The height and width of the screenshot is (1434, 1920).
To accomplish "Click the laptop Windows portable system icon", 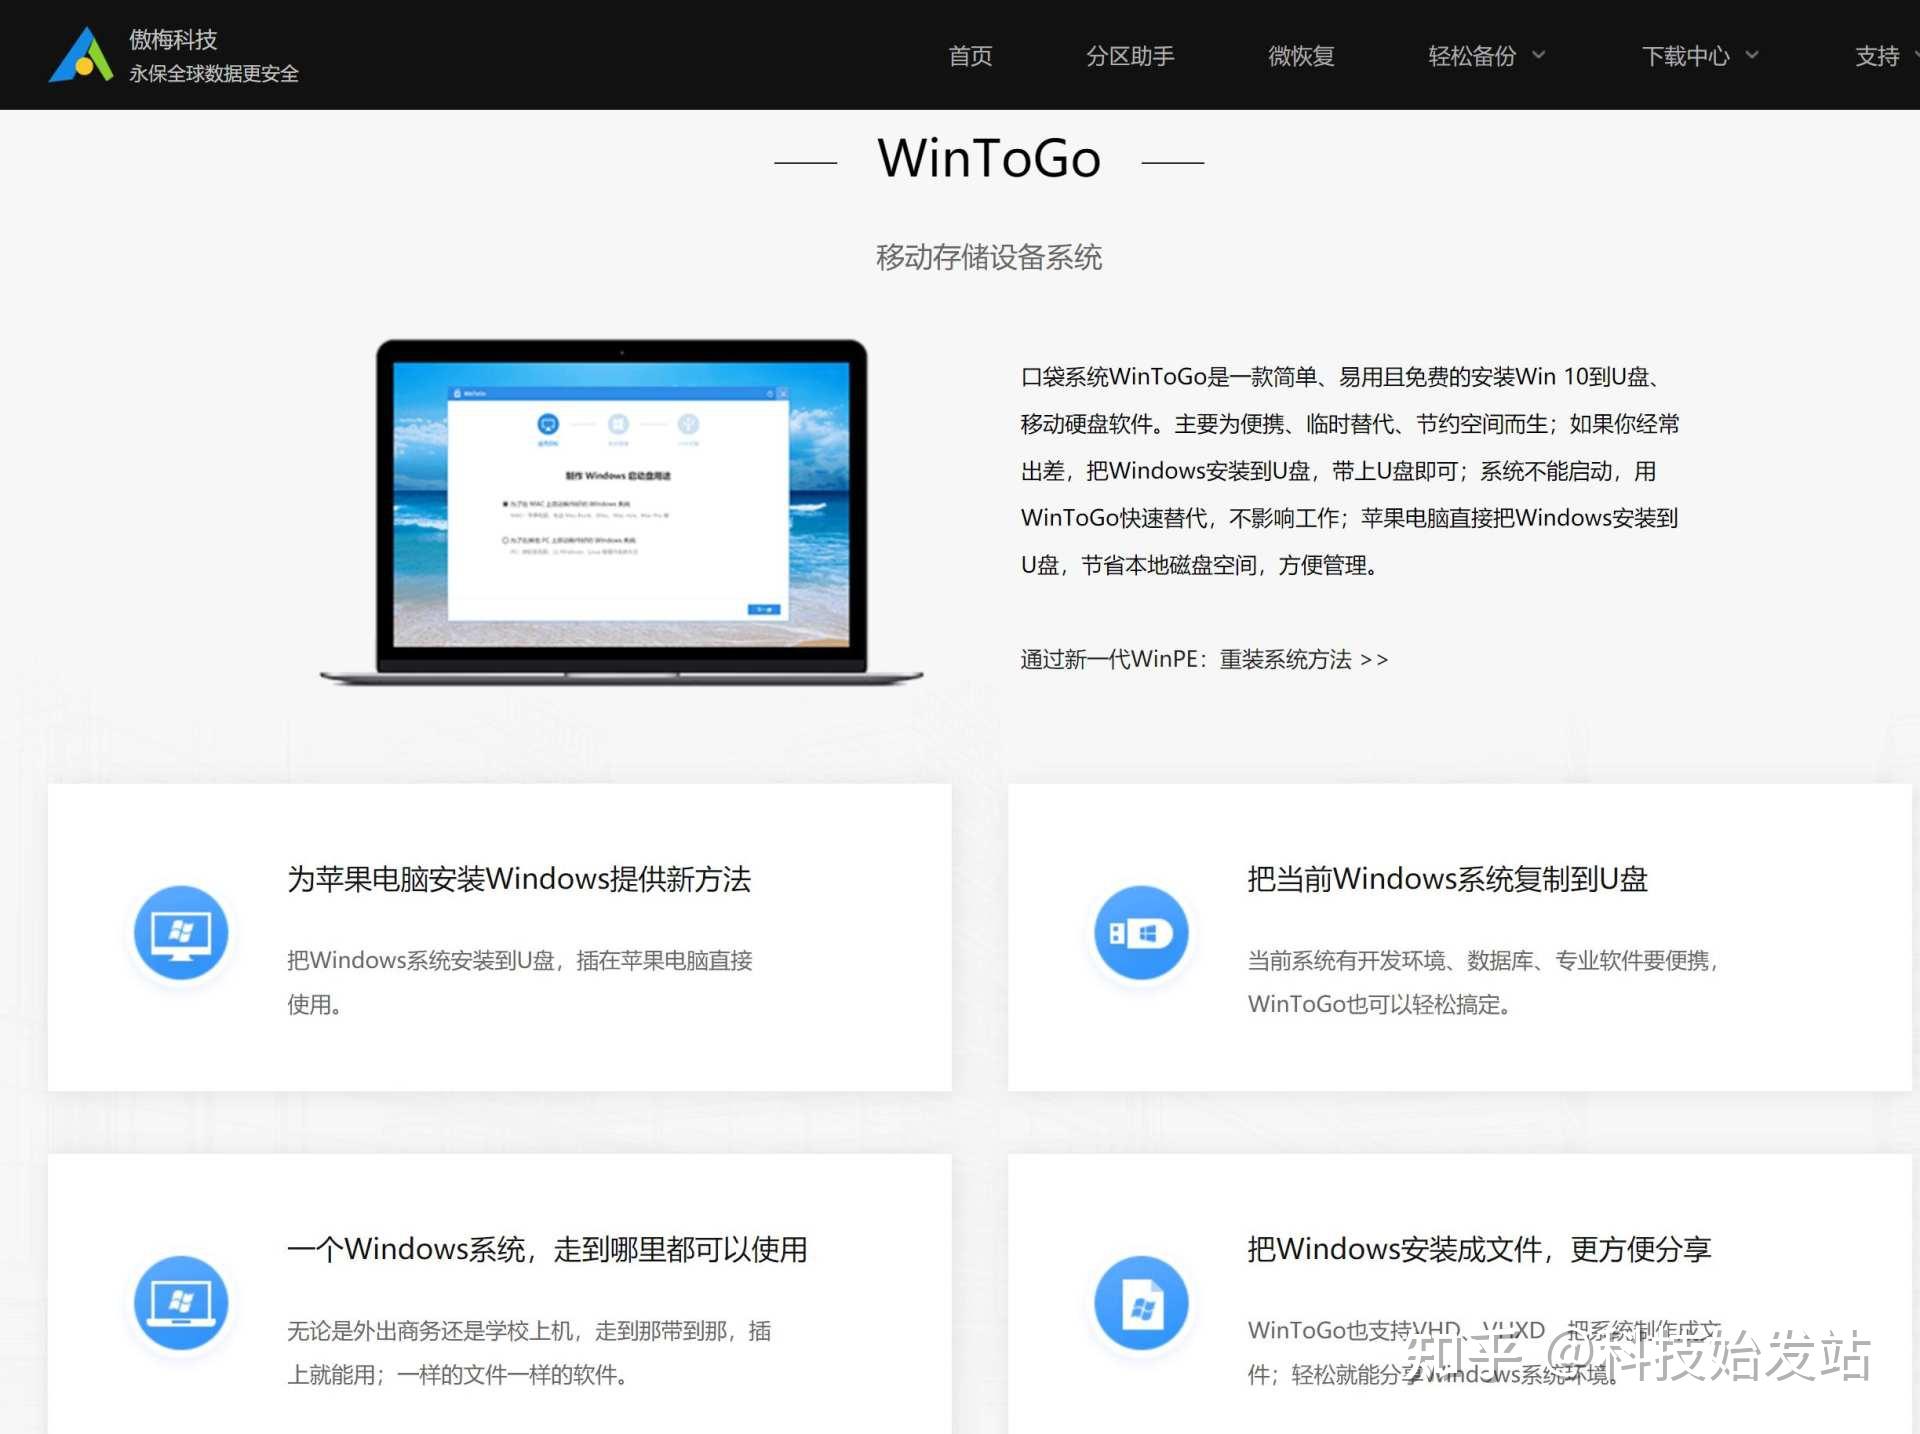I will 181,1303.
